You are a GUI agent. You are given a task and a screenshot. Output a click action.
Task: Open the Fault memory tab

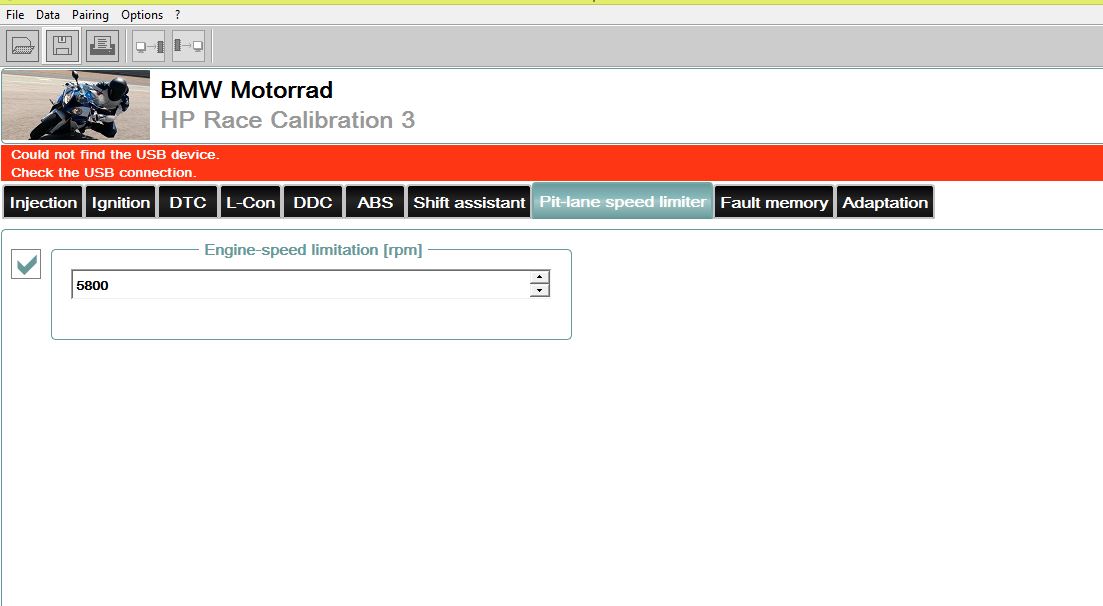click(x=774, y=202)
